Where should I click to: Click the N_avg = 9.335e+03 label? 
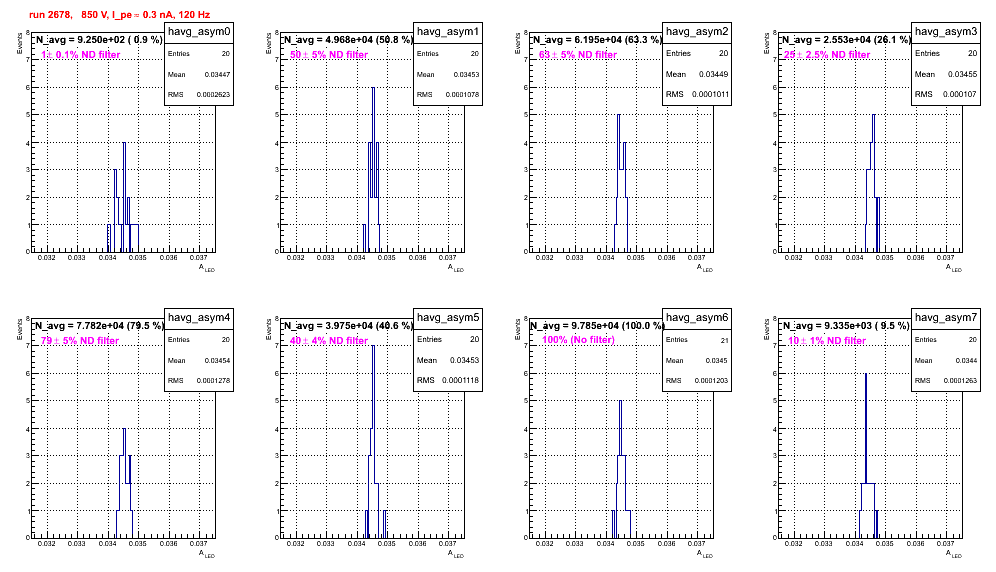point(845,325)
